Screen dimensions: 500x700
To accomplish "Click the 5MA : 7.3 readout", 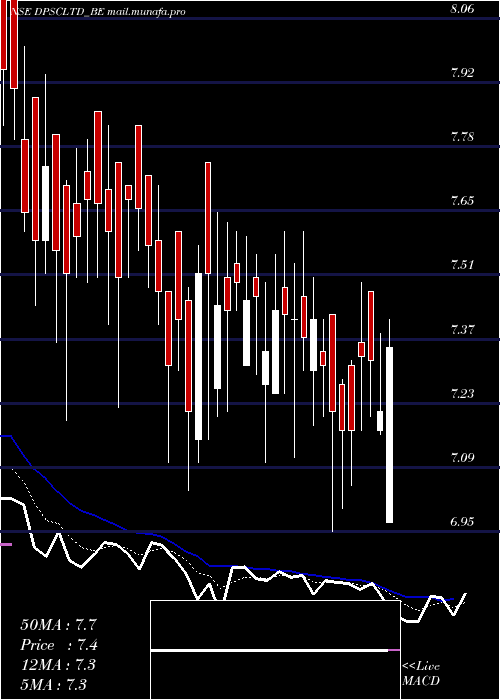I will pos(54,684).
